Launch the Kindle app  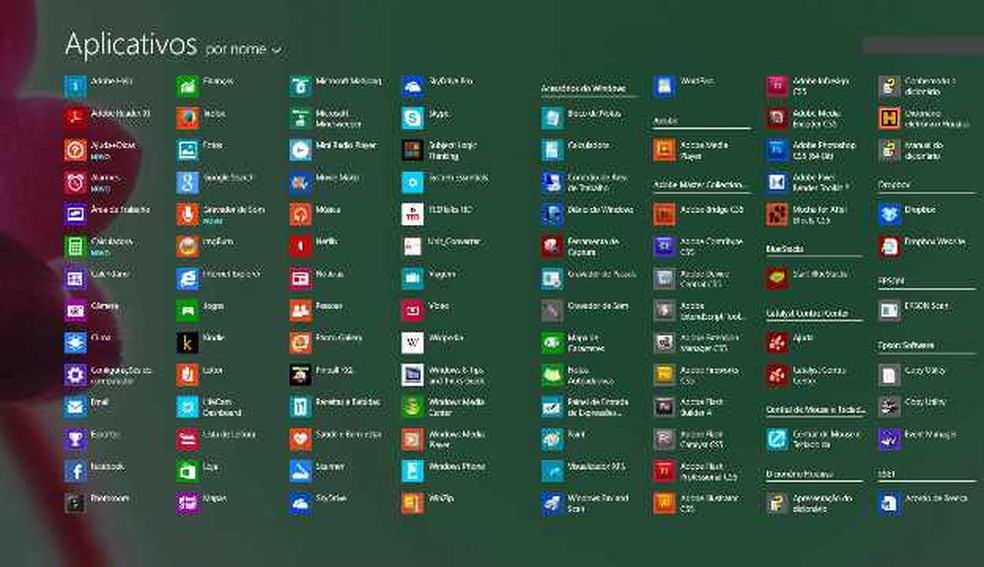coord(201,342)
